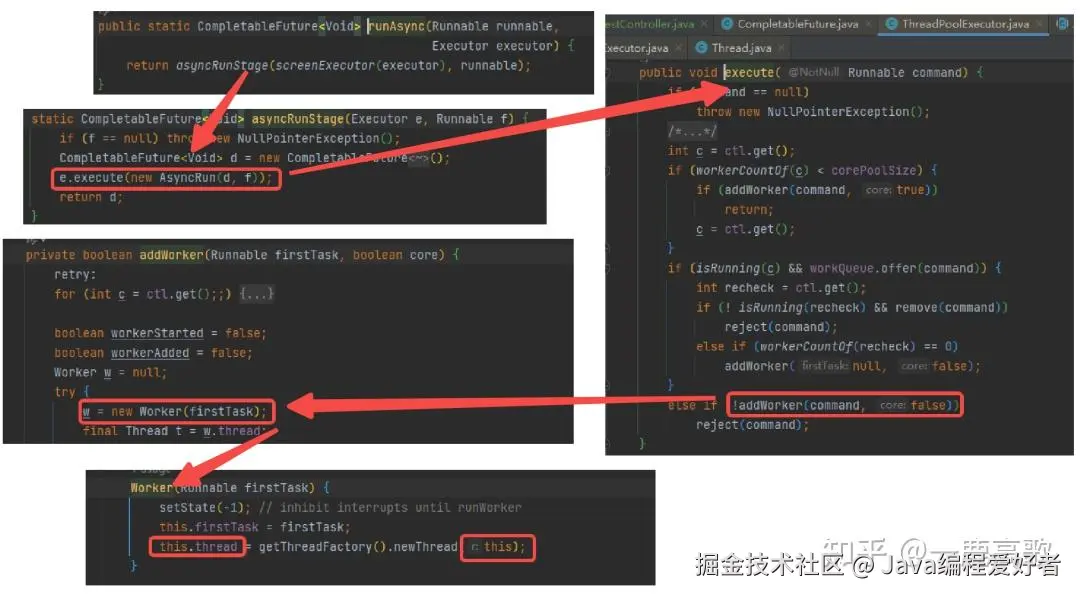Image resolution: width=1080 pixels, height=597 pixels.
Task: Close the Executor.java editor tab
Action: point(678,48)
